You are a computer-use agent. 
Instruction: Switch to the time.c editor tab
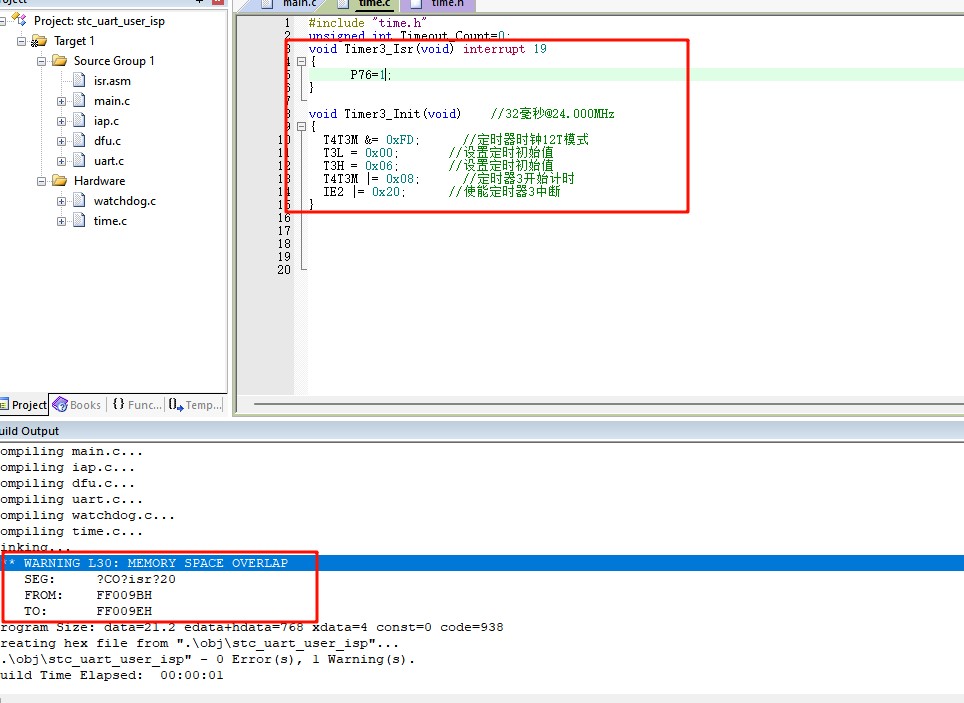tap(366, 4)
